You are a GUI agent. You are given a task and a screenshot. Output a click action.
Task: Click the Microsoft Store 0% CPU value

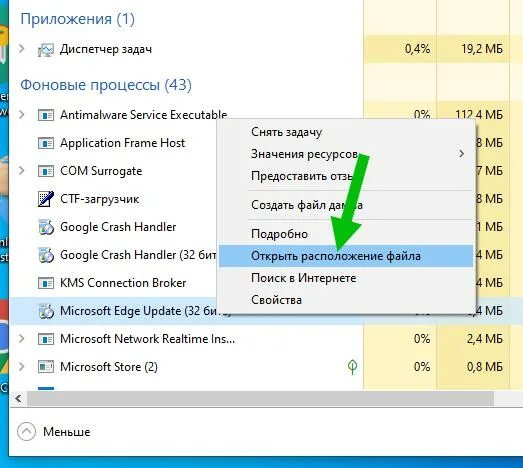(422, 367)
